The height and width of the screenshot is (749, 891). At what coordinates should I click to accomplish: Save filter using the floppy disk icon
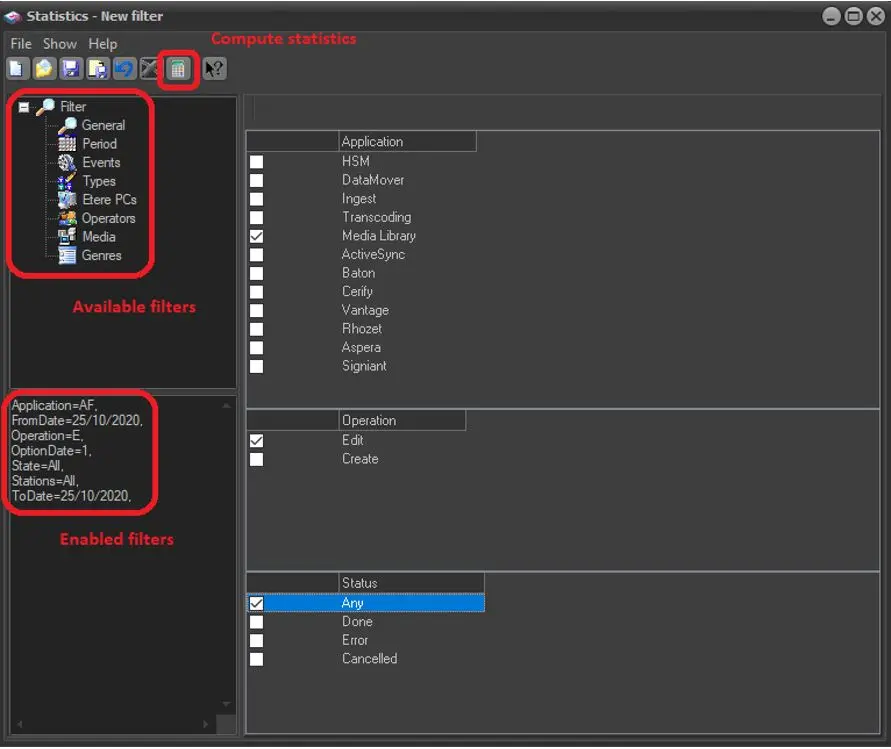(x=71, y=69)
